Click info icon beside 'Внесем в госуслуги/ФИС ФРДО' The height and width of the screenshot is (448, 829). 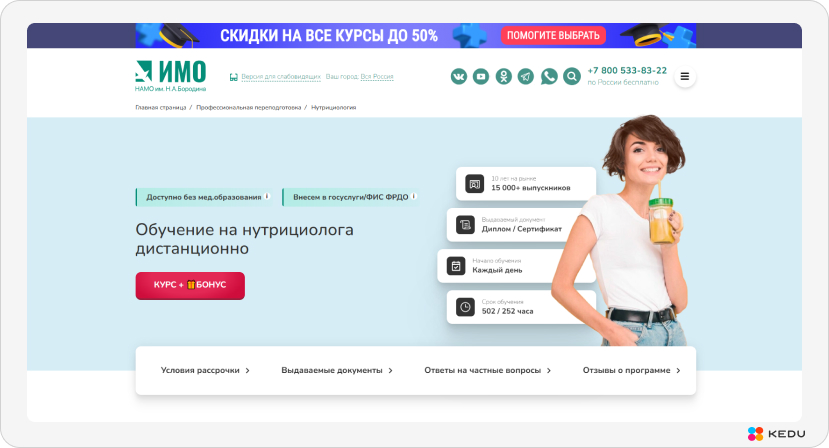(414, 196)
